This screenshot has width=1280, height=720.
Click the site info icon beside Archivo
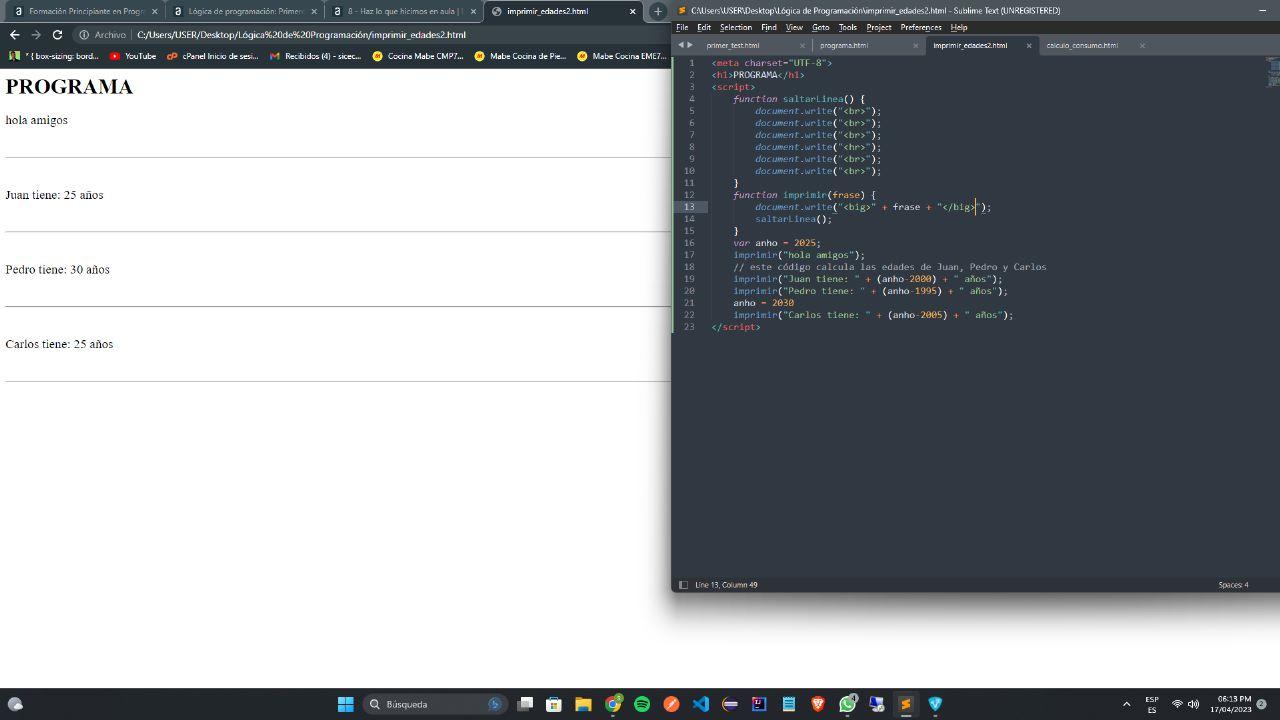click(84, 35)
